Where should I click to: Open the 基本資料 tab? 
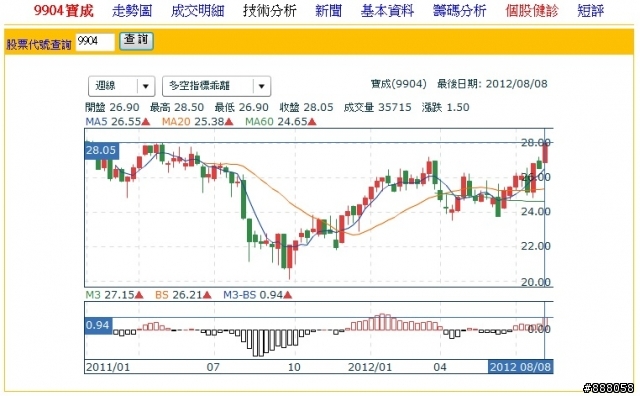pyautogui.click(x=387, y=11)
